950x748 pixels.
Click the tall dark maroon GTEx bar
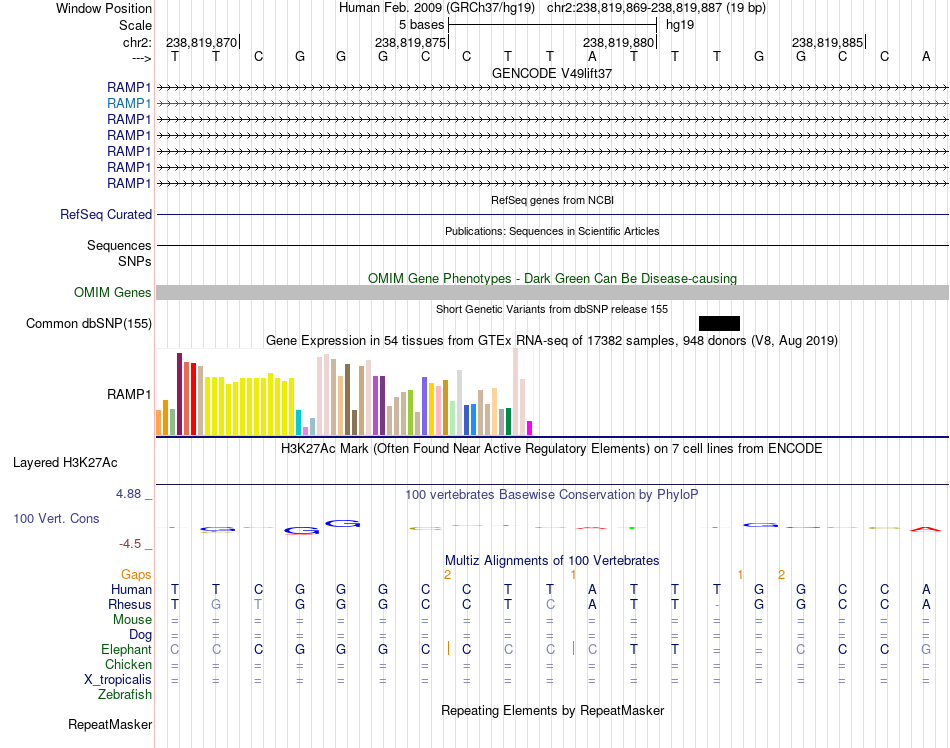click(x=179, y=394)
